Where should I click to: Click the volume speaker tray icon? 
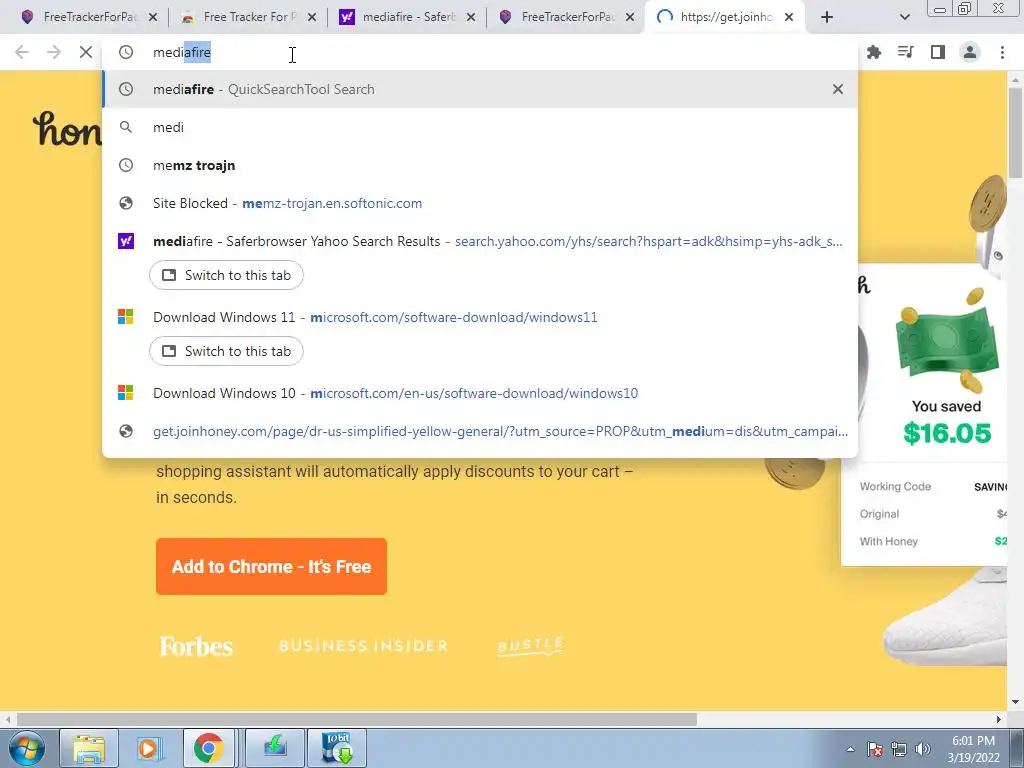point(923,749)
